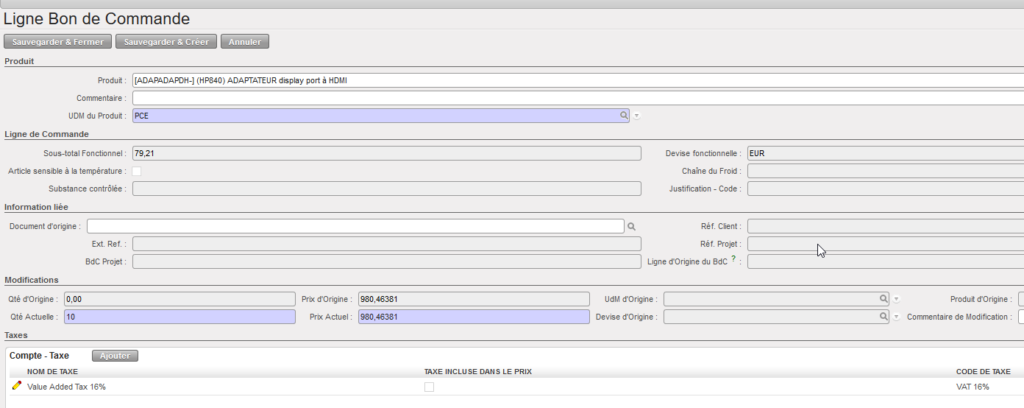This screenshot has height=408, width=1024.
Task: Click the search icon in UdM d'Origine
Action: (x=883, y=299)
